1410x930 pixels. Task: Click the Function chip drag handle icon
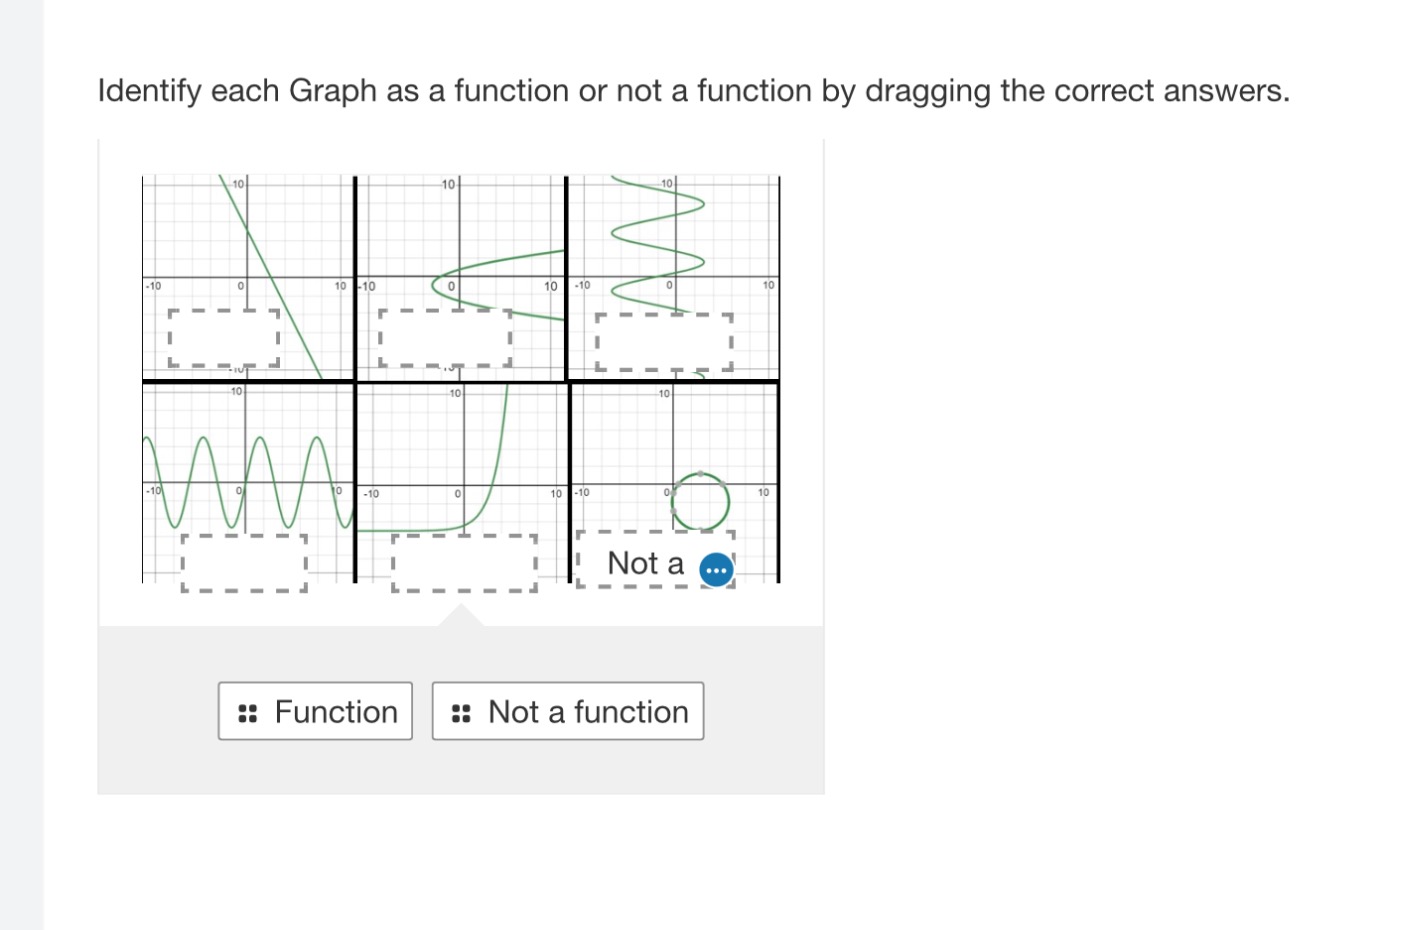point(248,713)
